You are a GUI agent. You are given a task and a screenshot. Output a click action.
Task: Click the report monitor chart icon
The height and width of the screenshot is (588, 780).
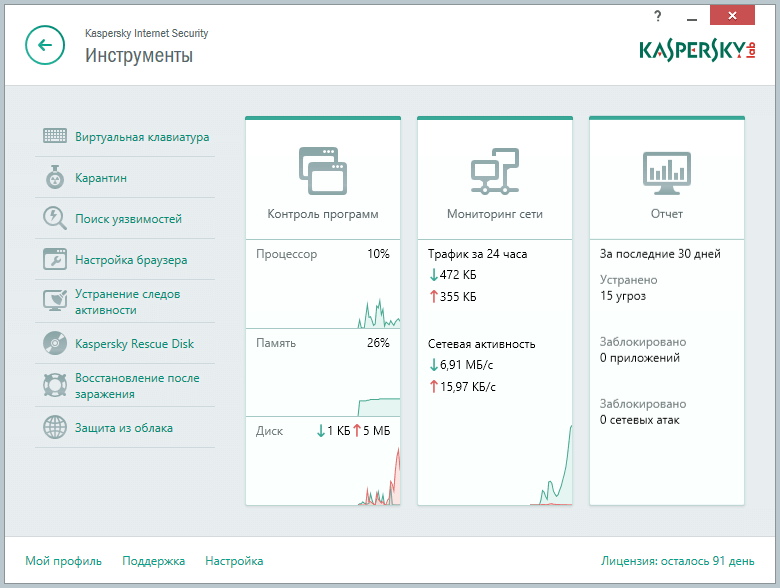coord(667,173)
